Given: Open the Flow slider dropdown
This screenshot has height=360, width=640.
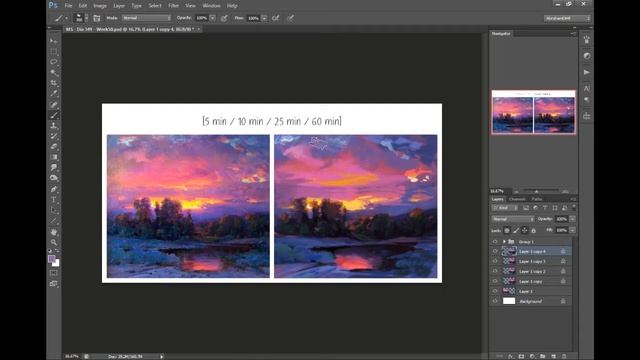Looking at the screenshot, I should pos(264,18).
